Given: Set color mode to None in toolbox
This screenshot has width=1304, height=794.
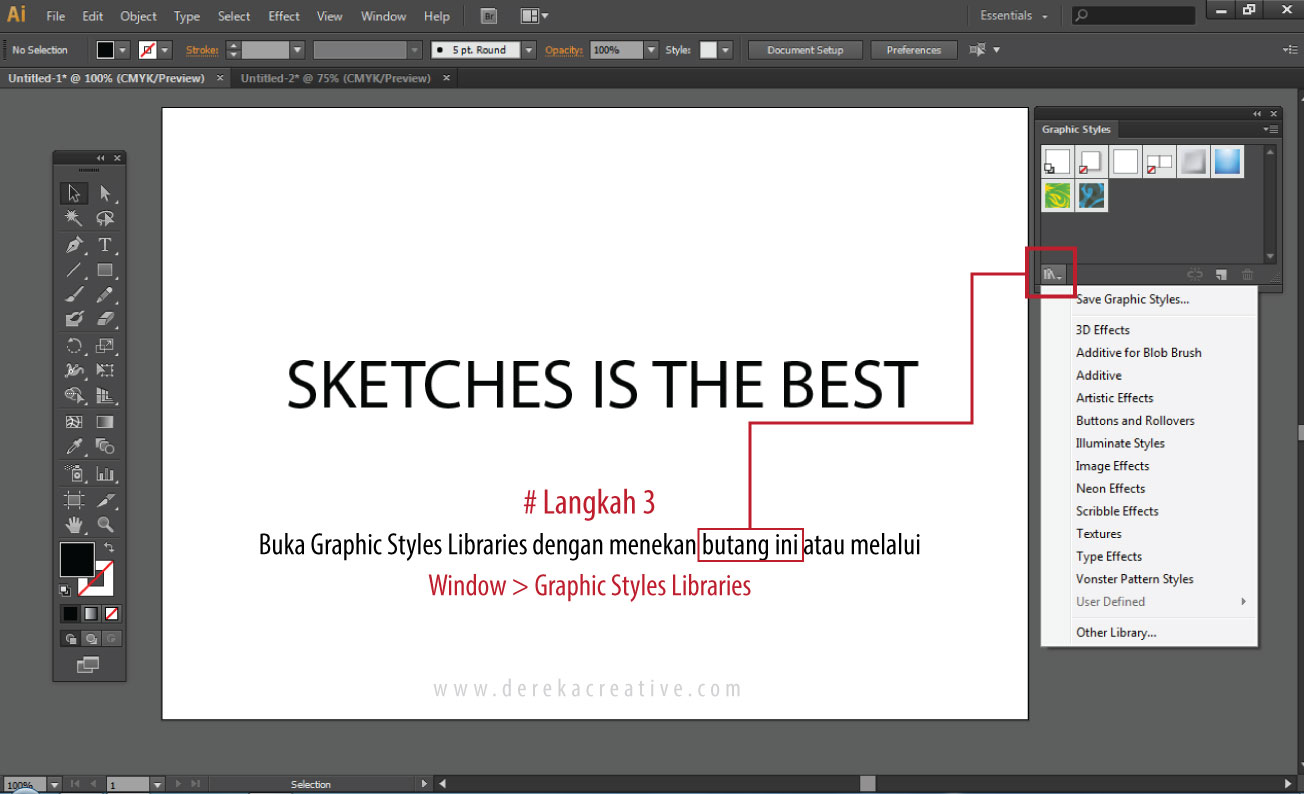Looking at the screenshot, I should (112, 613).
